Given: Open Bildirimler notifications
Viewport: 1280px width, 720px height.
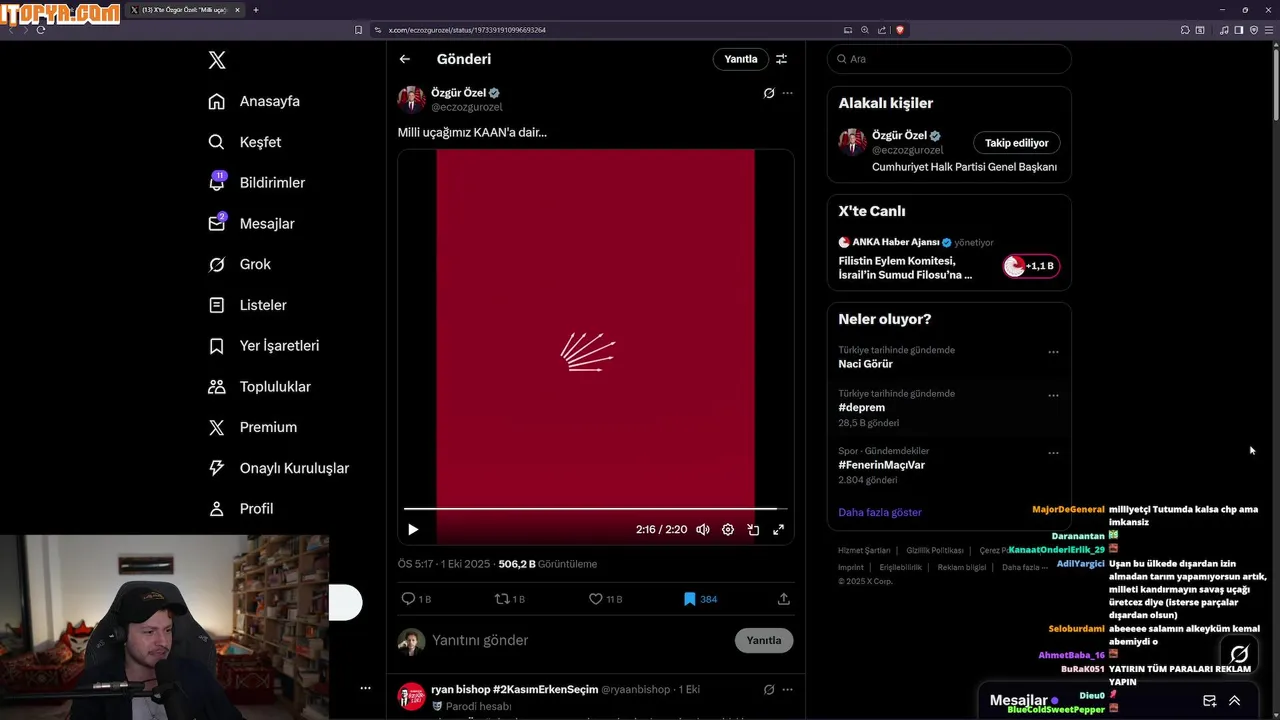Looking at the screenshot, I should coord(256,183).
